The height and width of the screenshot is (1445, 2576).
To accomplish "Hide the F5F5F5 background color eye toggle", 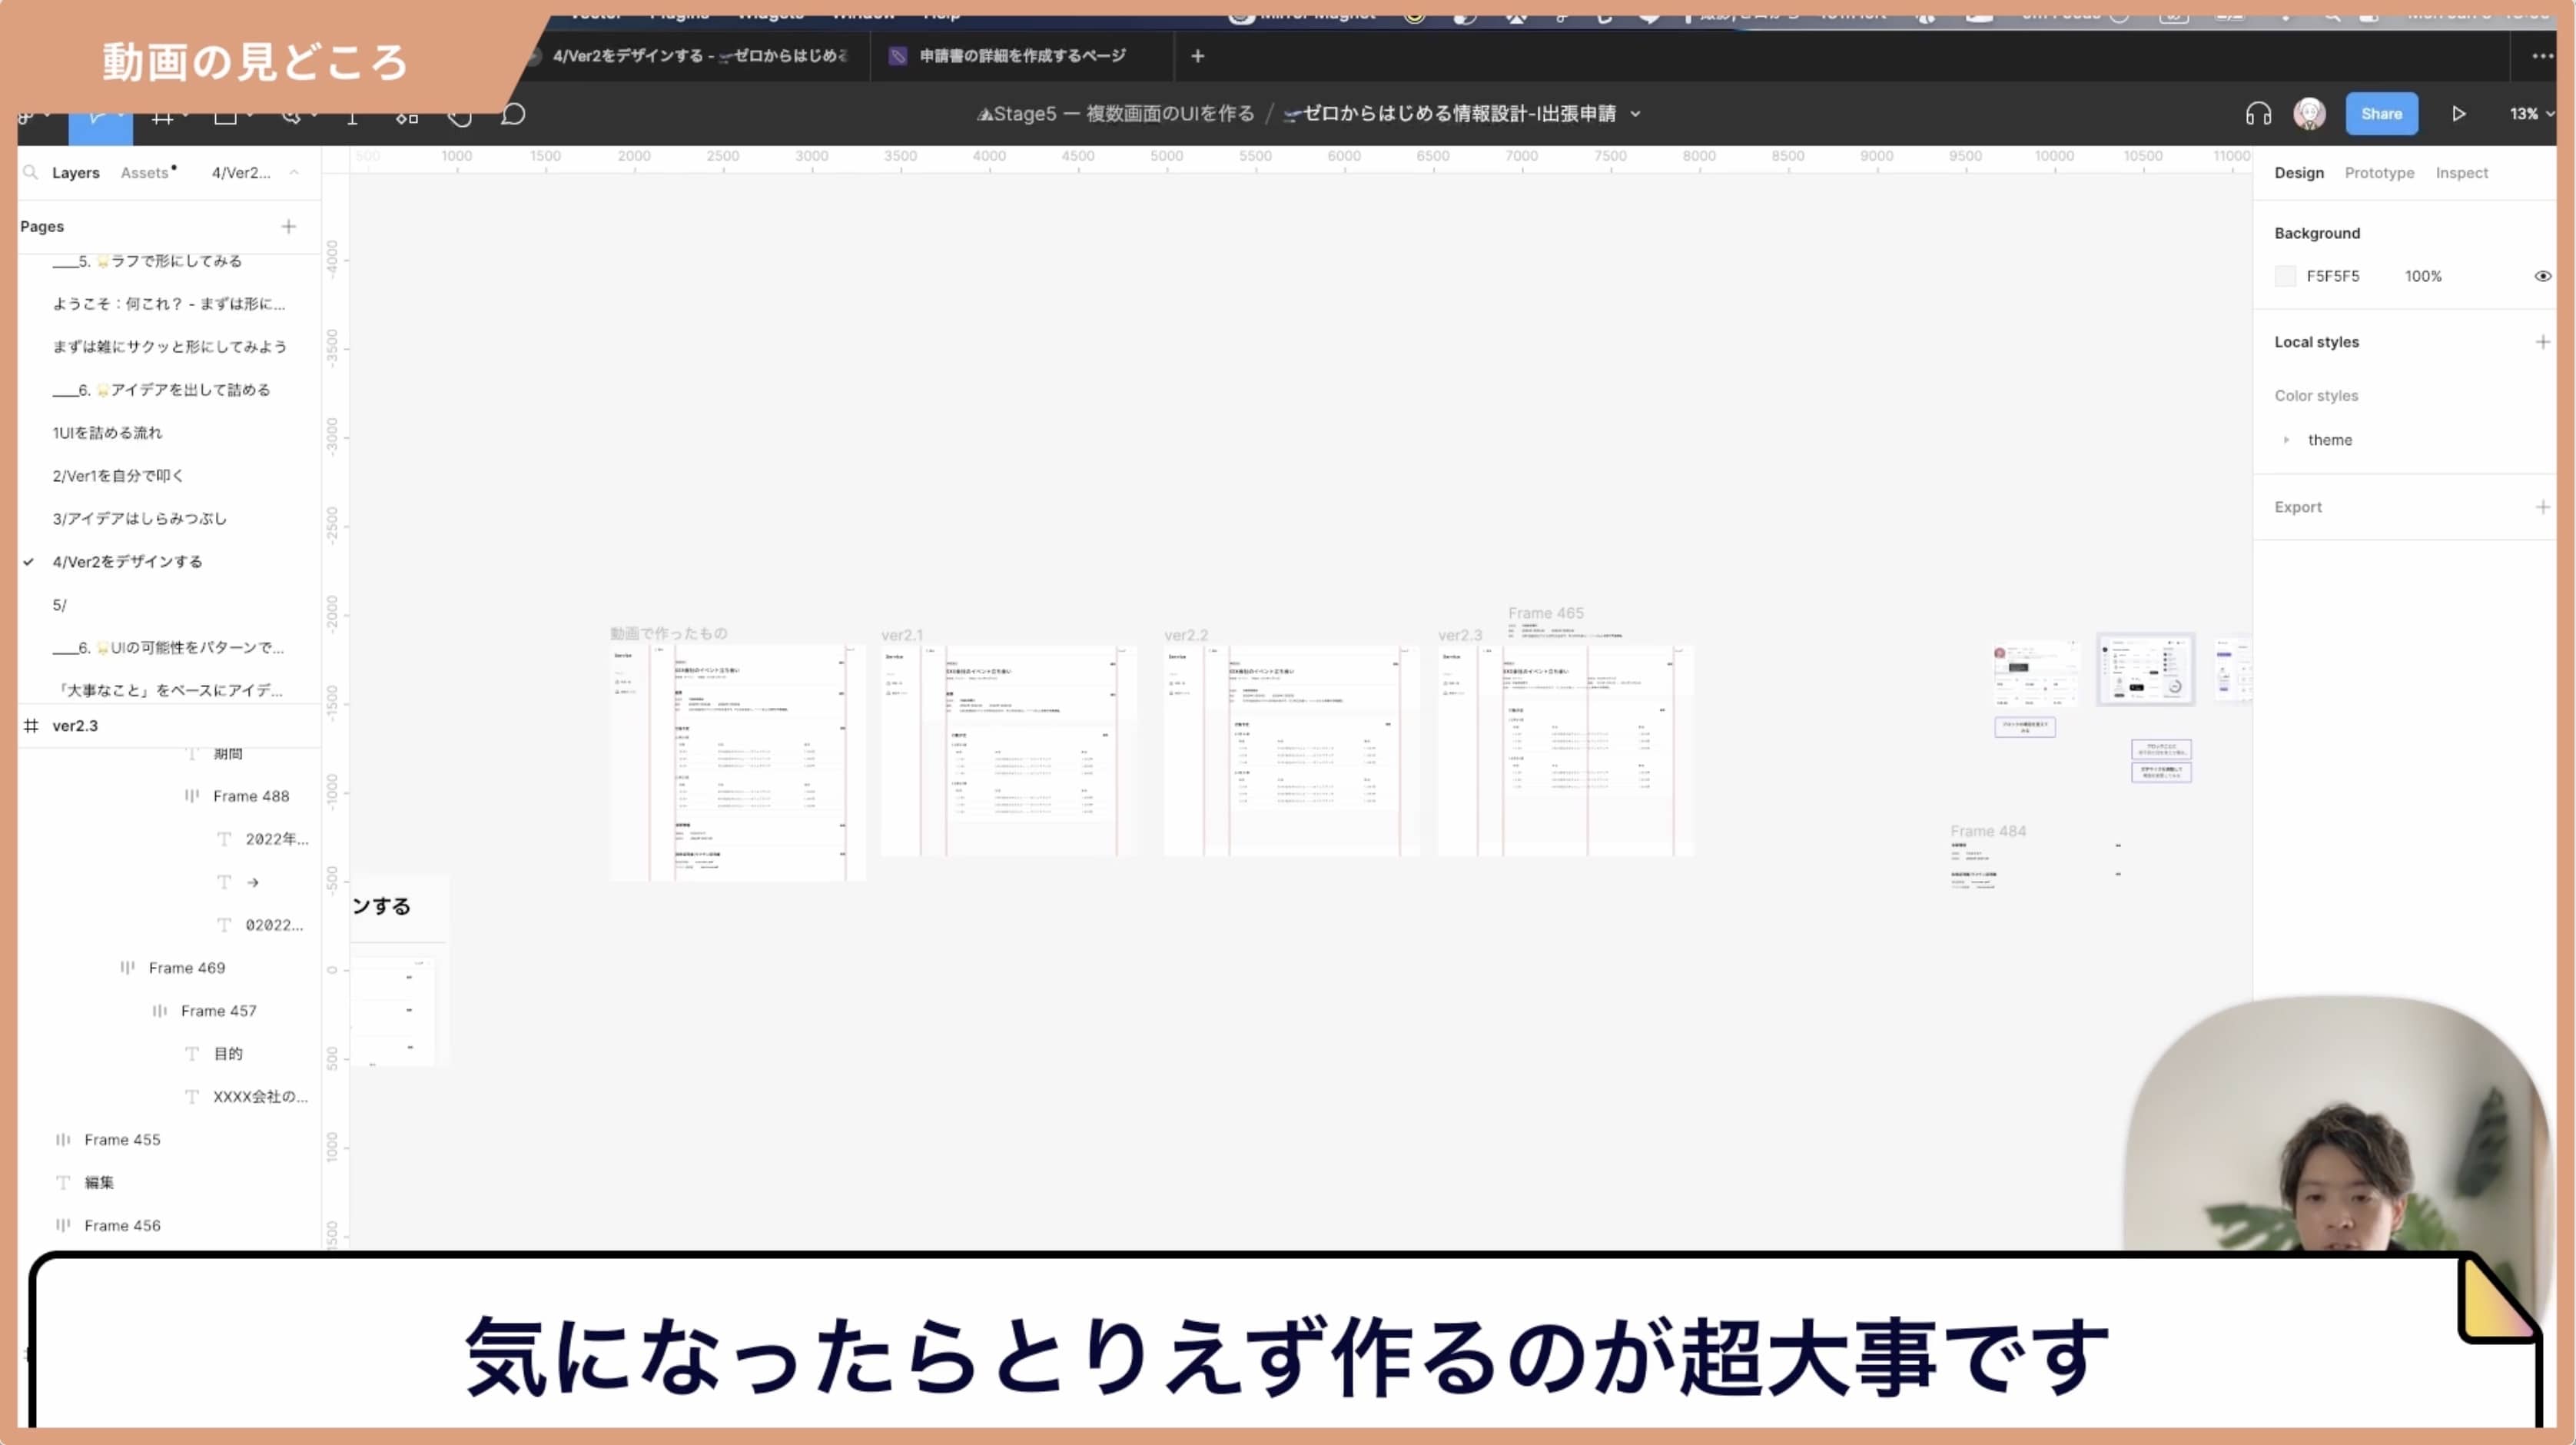I will click(x=2543, y=275).
